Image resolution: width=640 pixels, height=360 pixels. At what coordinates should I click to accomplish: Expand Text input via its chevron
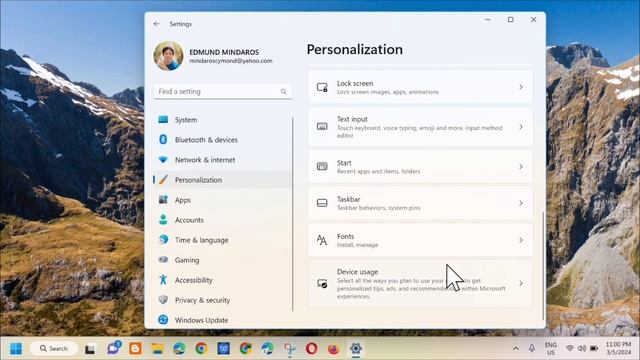[521, 127]
